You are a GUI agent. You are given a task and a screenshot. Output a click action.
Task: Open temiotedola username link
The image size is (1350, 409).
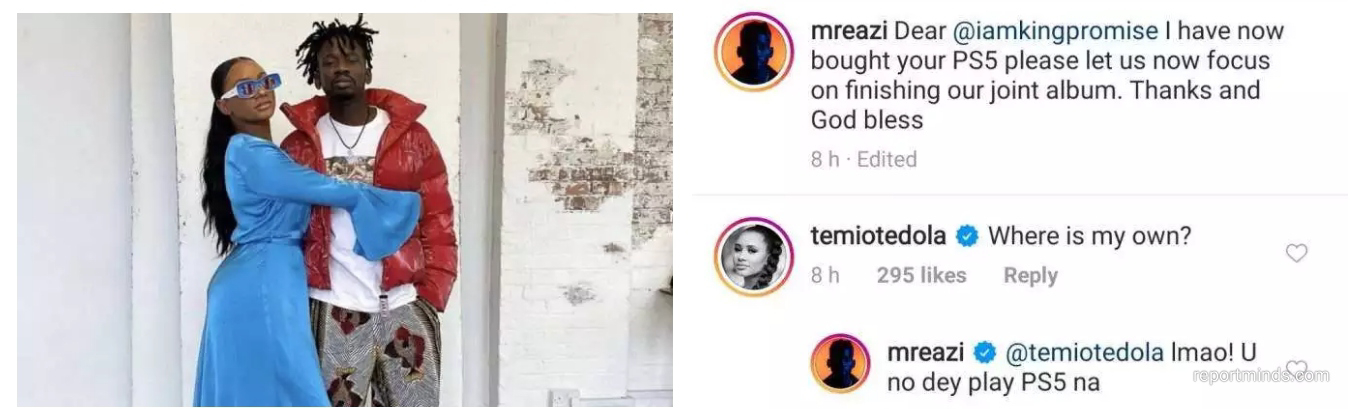(878, 237)
